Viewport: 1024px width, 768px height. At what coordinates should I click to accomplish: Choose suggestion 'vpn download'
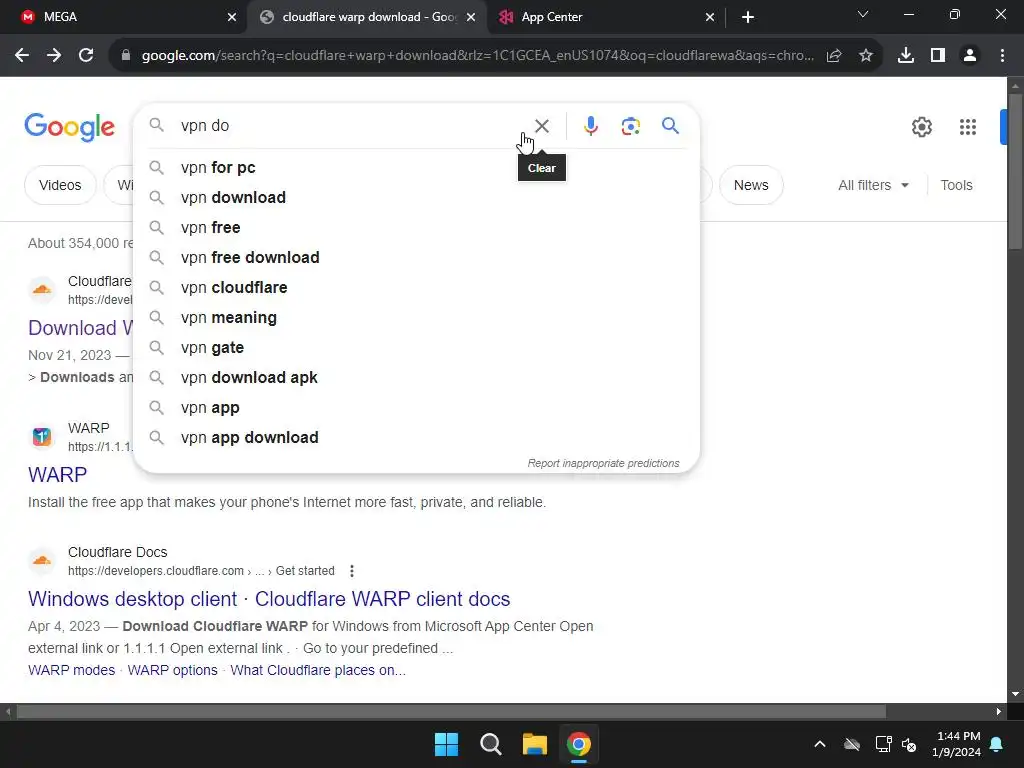pos(417,198)
